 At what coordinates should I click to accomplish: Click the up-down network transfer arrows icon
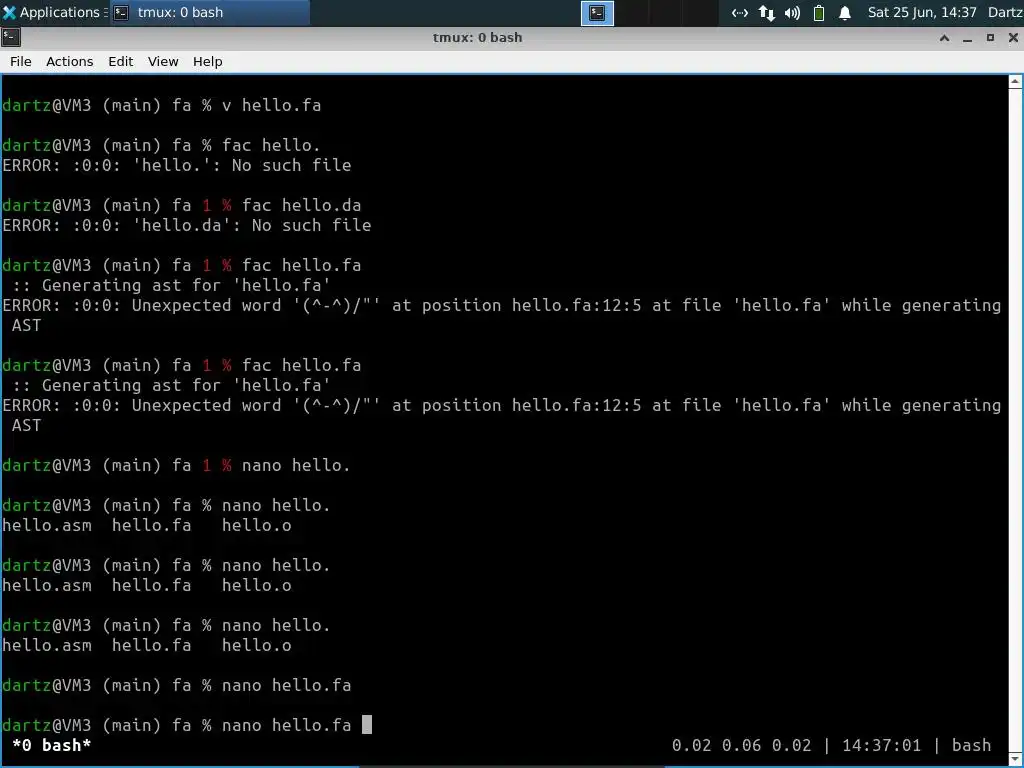pos(767,13)
